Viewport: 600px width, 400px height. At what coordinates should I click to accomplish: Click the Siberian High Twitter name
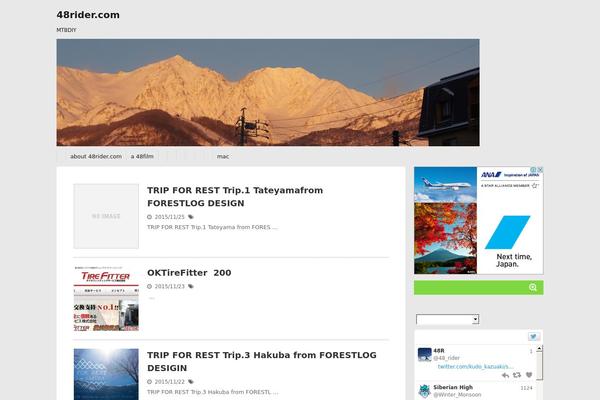453,387
